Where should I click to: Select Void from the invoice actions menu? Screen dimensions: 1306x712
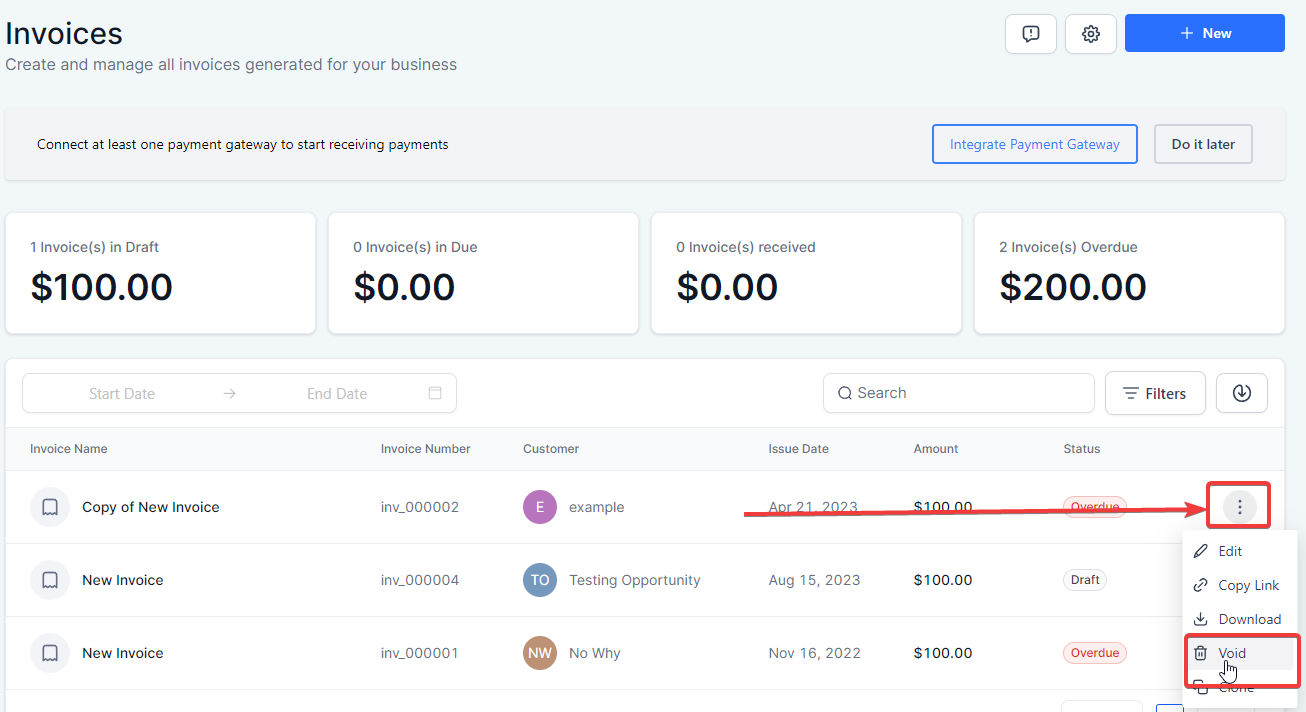click(x=1232, y=652)
